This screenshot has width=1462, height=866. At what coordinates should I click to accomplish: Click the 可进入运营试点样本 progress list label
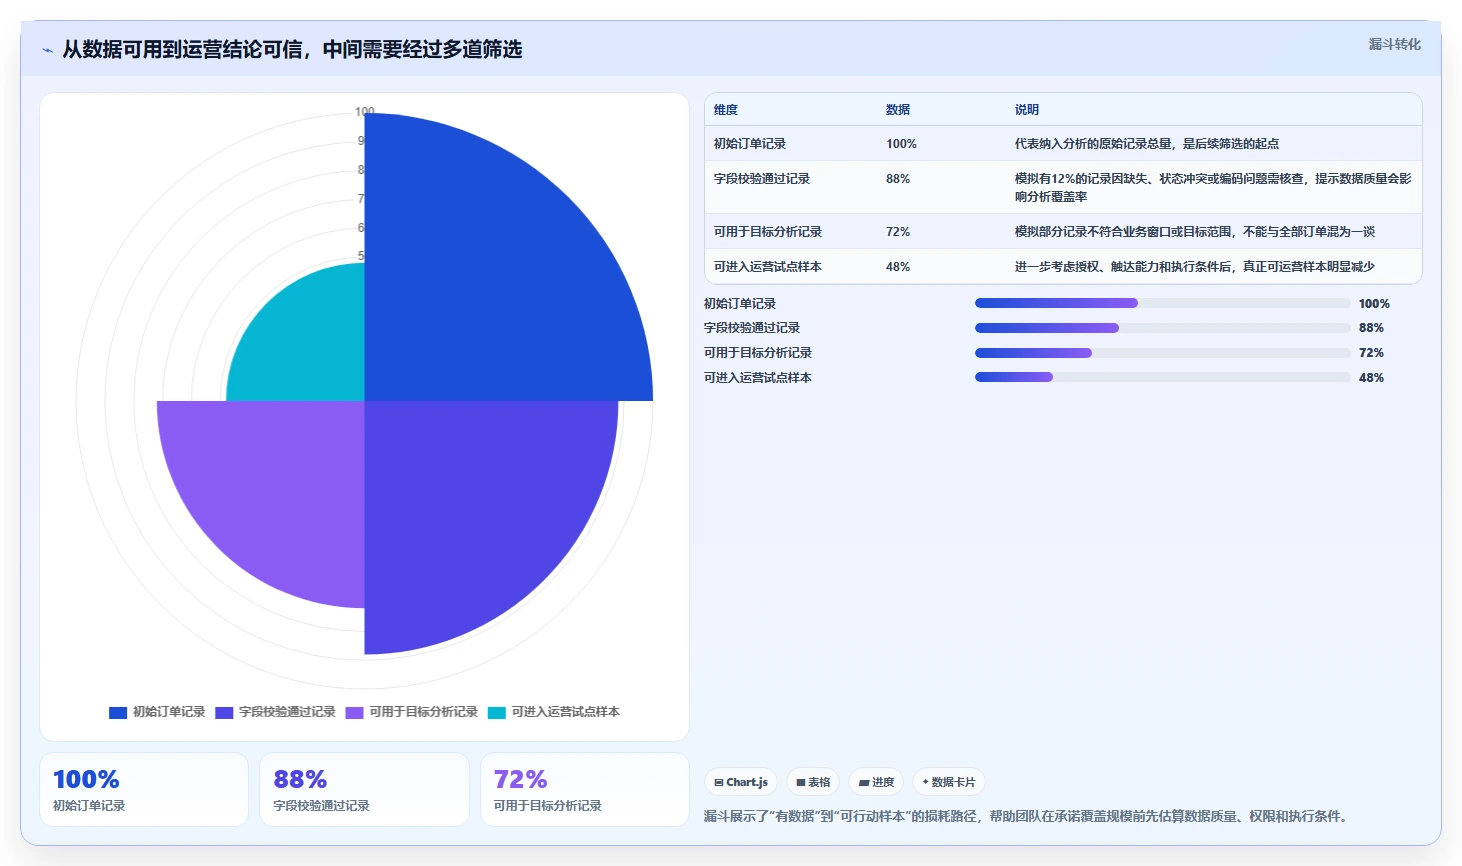pos(758,378)
